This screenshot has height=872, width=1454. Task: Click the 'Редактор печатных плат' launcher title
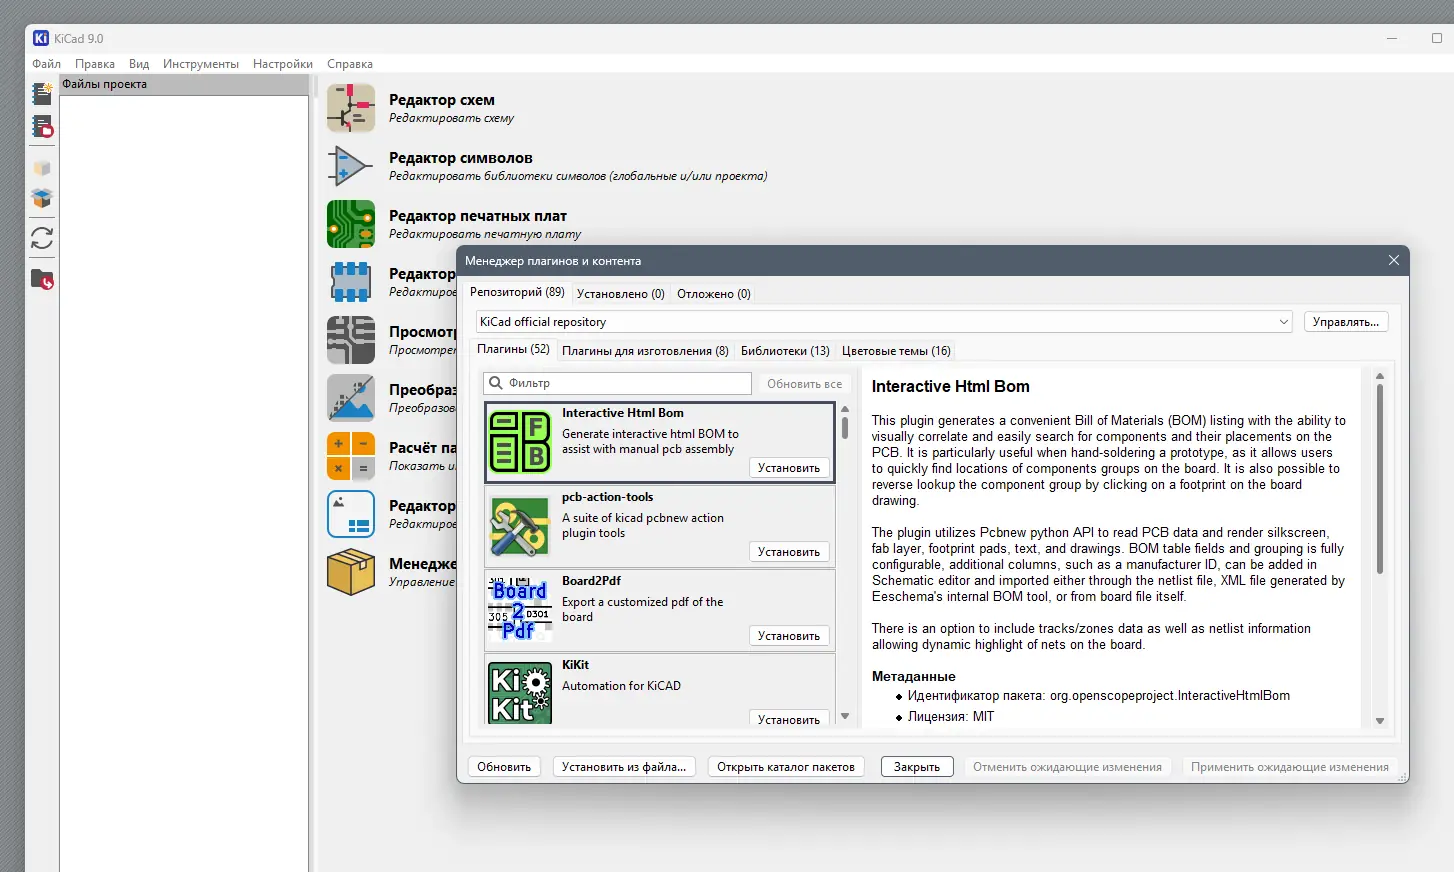tap(478, 216)
